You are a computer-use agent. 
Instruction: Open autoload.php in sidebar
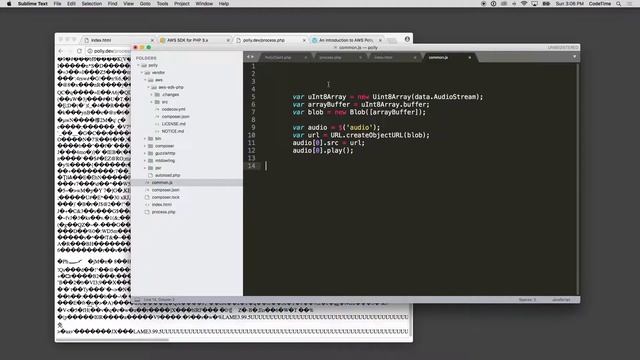point(167,176)
